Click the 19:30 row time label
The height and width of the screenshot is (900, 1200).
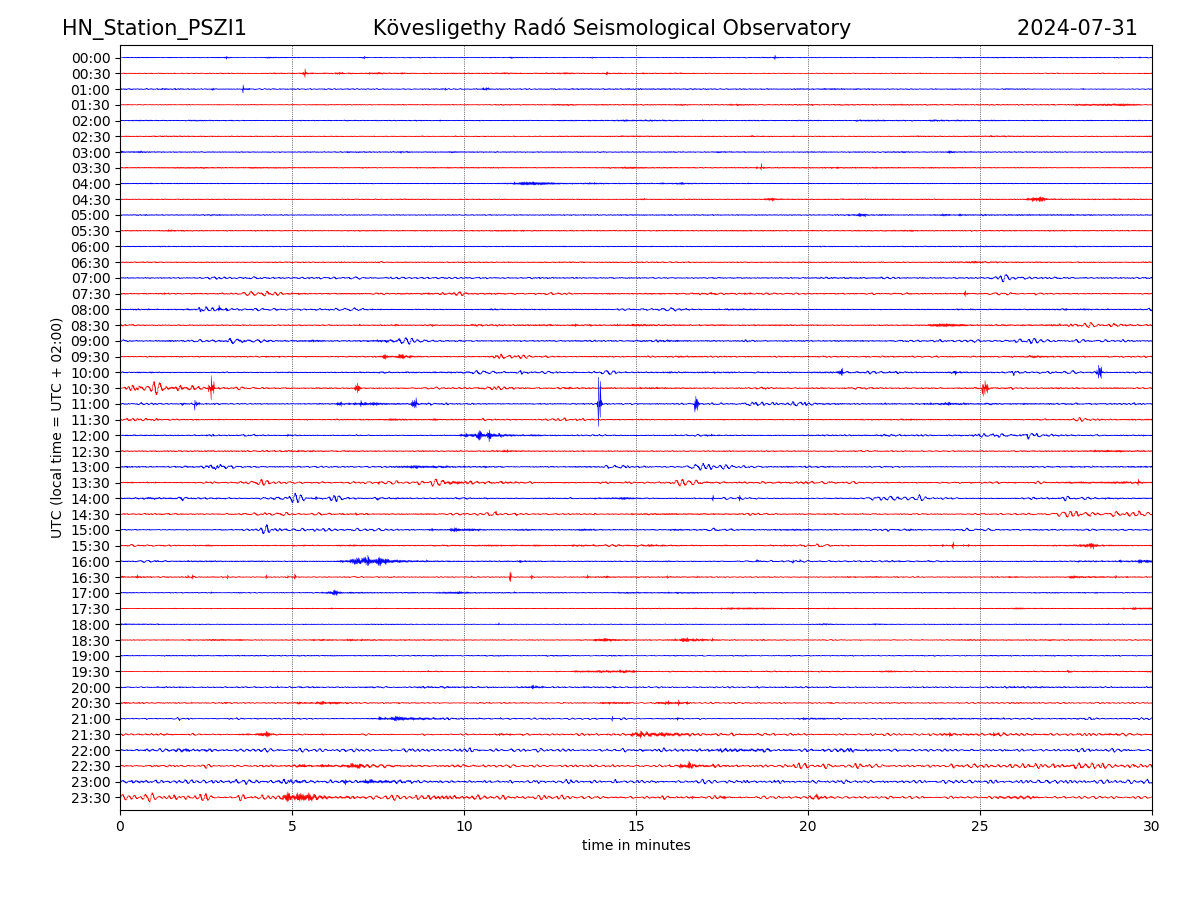(x=91, y=672)
